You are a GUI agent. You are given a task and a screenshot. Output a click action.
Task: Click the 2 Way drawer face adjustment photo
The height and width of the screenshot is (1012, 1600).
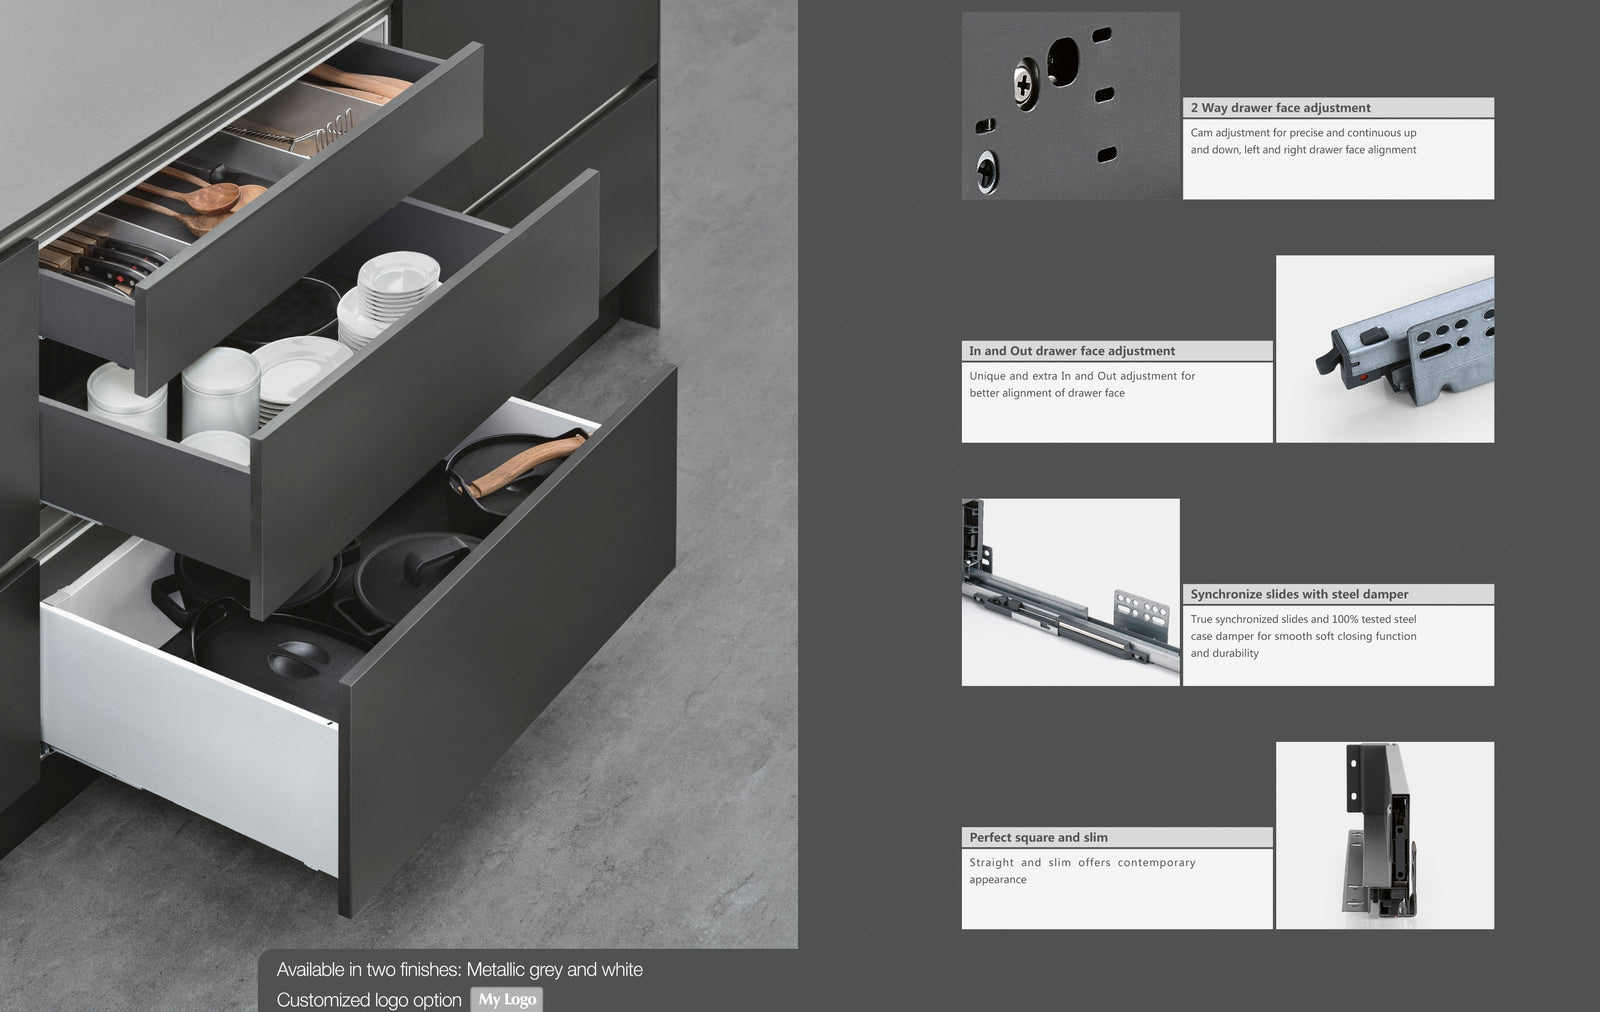[1070, 105]
